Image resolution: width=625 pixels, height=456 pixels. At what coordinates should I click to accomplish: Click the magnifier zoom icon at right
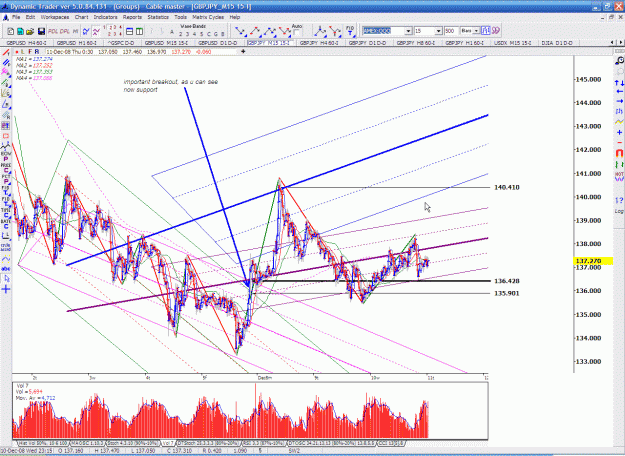click(619, 61)
